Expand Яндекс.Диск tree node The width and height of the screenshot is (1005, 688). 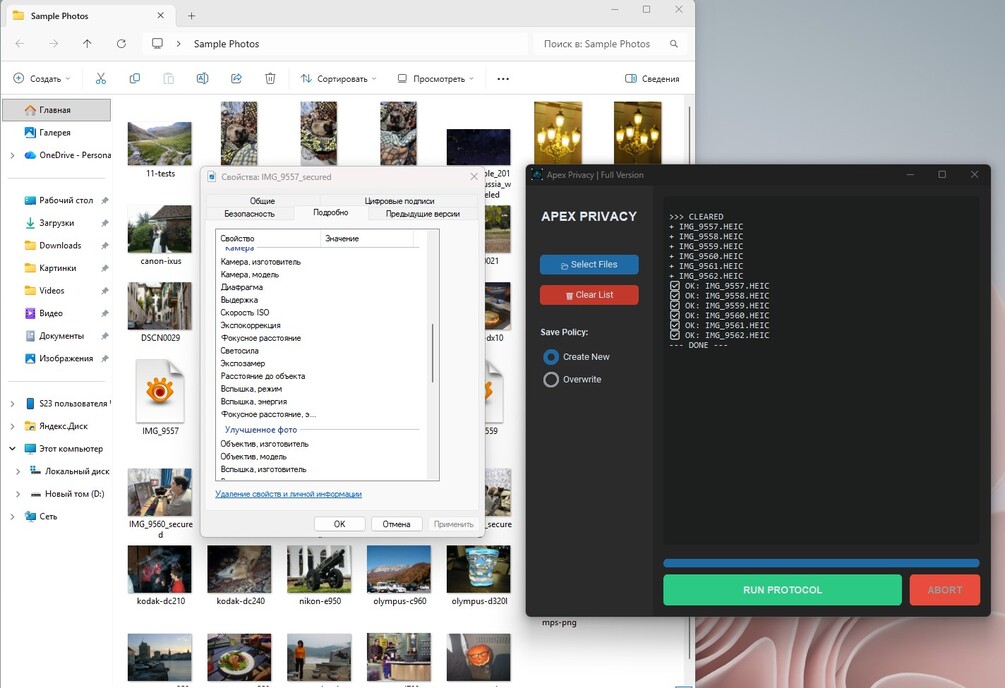(12, 426)
